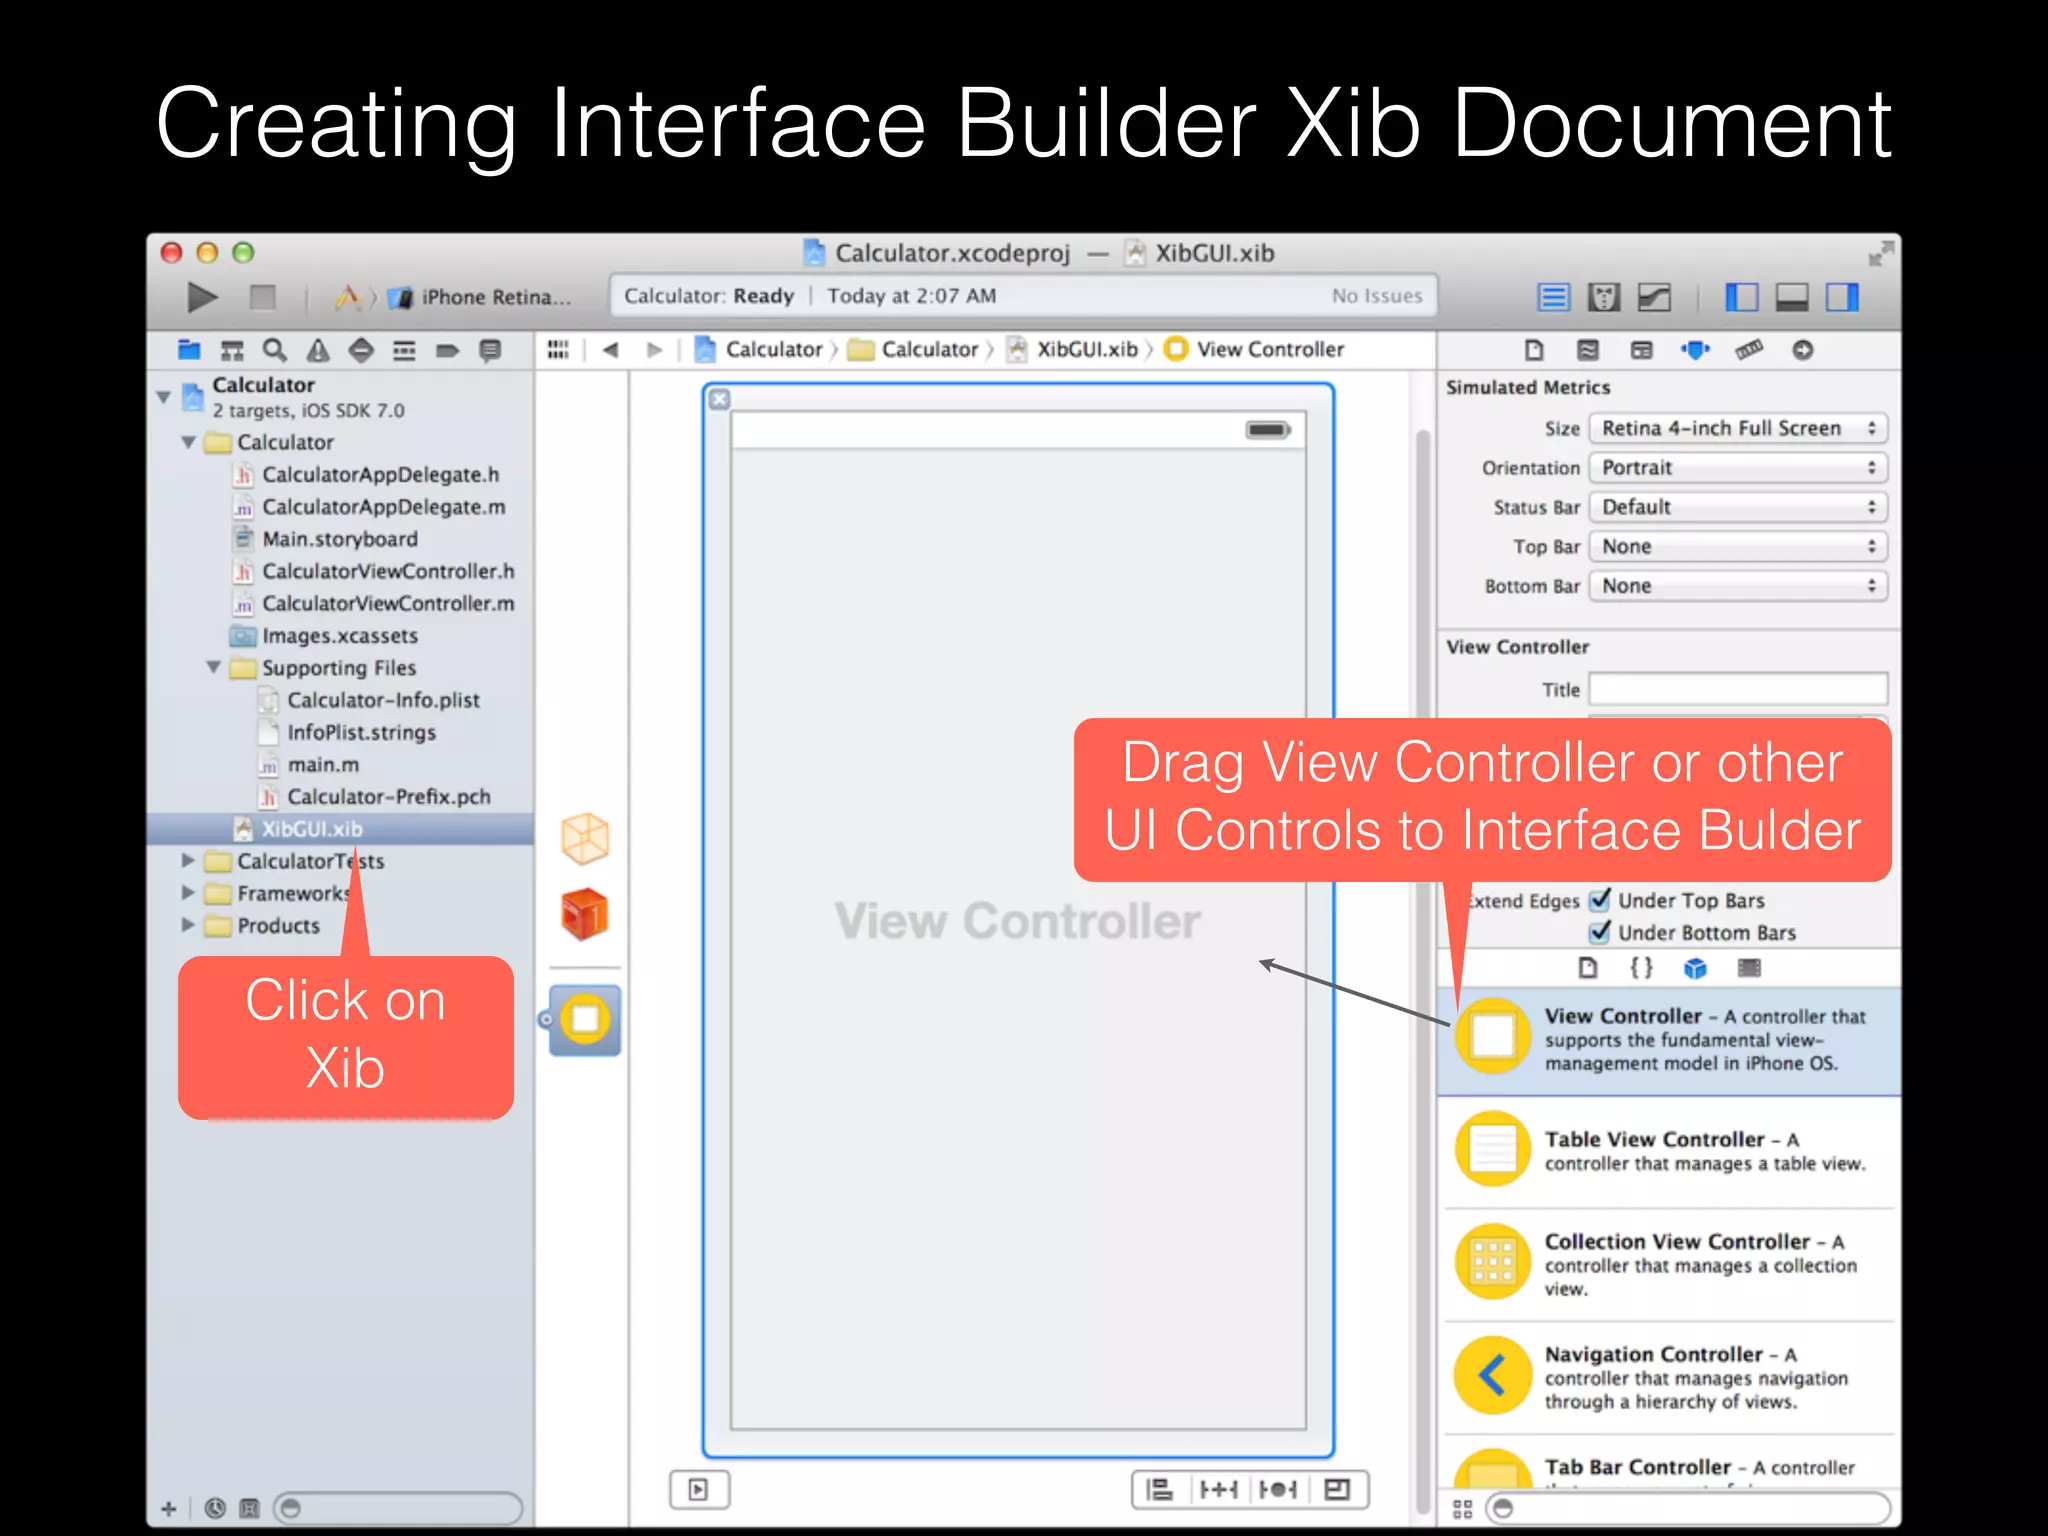Show the Size inspector ruler tab
This screenshot has height=1536, width=2048.
click(x=1749, y=350)
